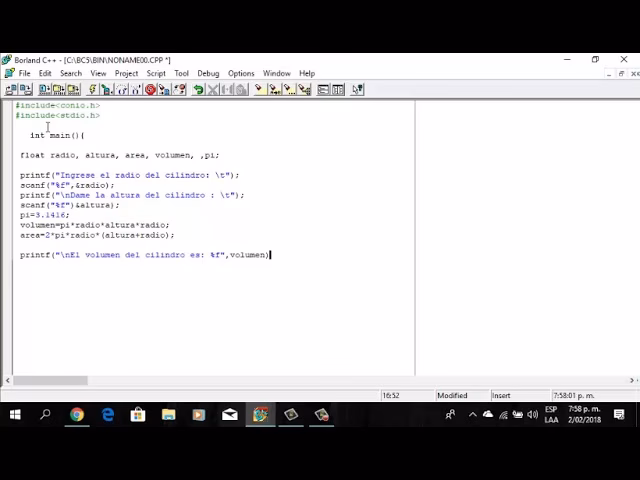Click the 'pi=3.1416;' code line
The width and height of the screenshot is (640, 480).
(45, 215)
